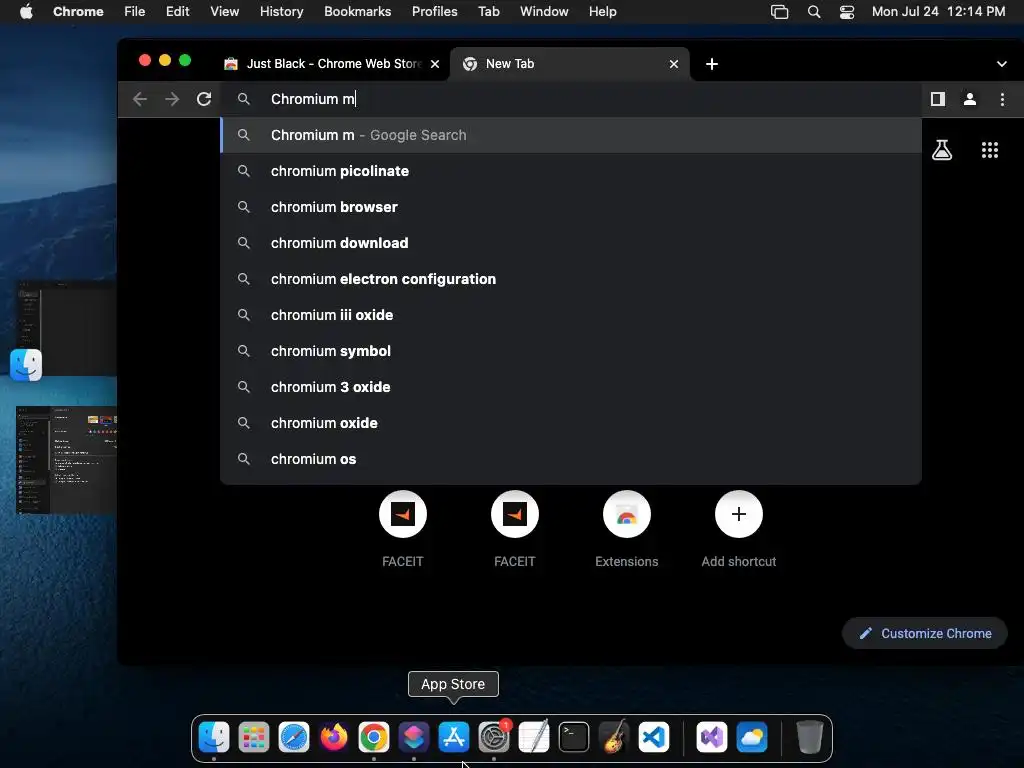Open Launchpad from the Dock
The width and height of the screenshot is (1024, 768).
(254, 737)
